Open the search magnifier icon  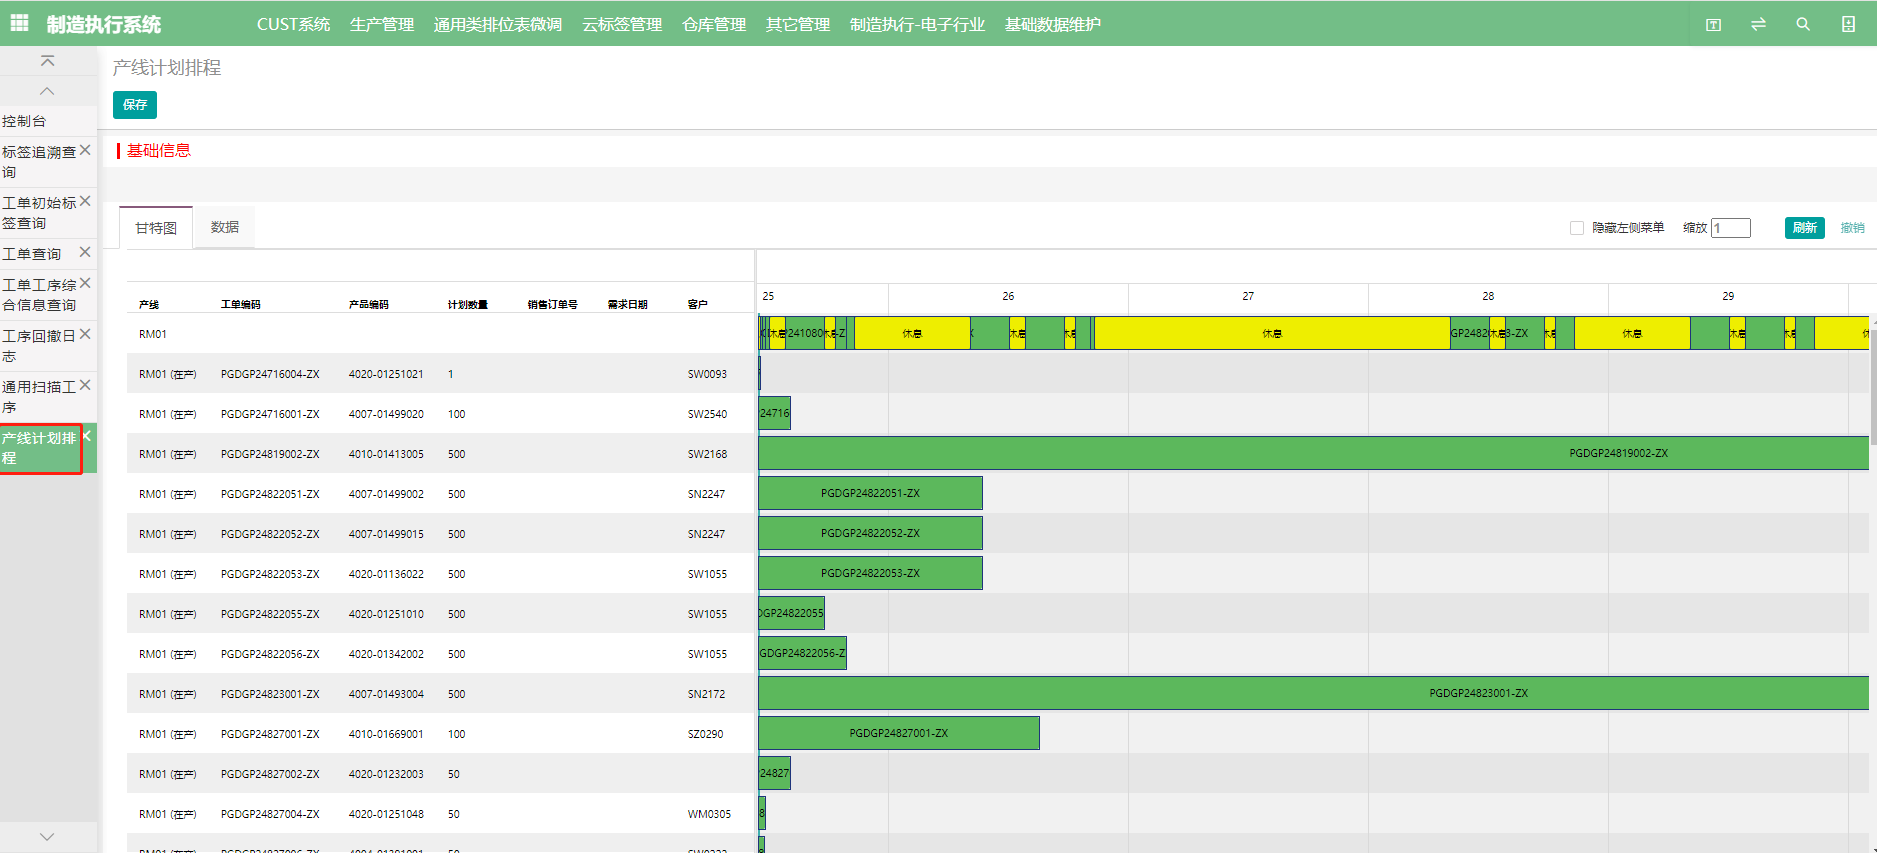(x=1803, y=24)
